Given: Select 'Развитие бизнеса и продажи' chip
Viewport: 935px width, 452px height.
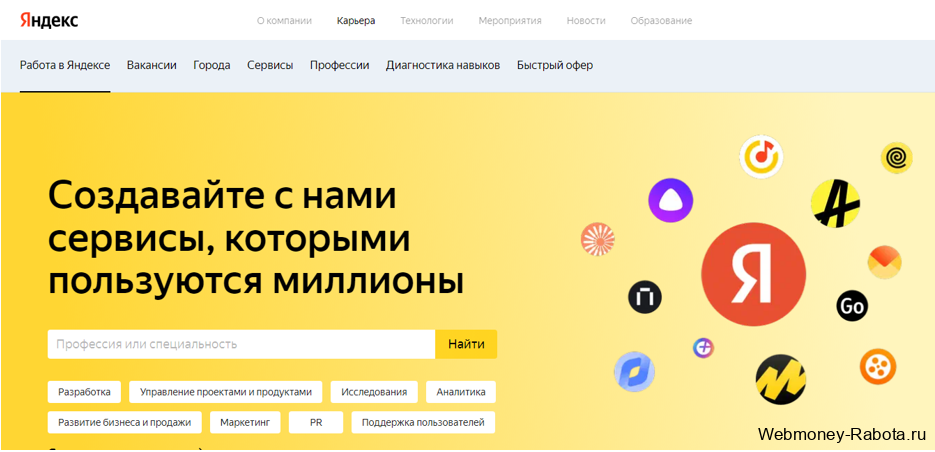Looking at the screenshot, I should (125, 422).
